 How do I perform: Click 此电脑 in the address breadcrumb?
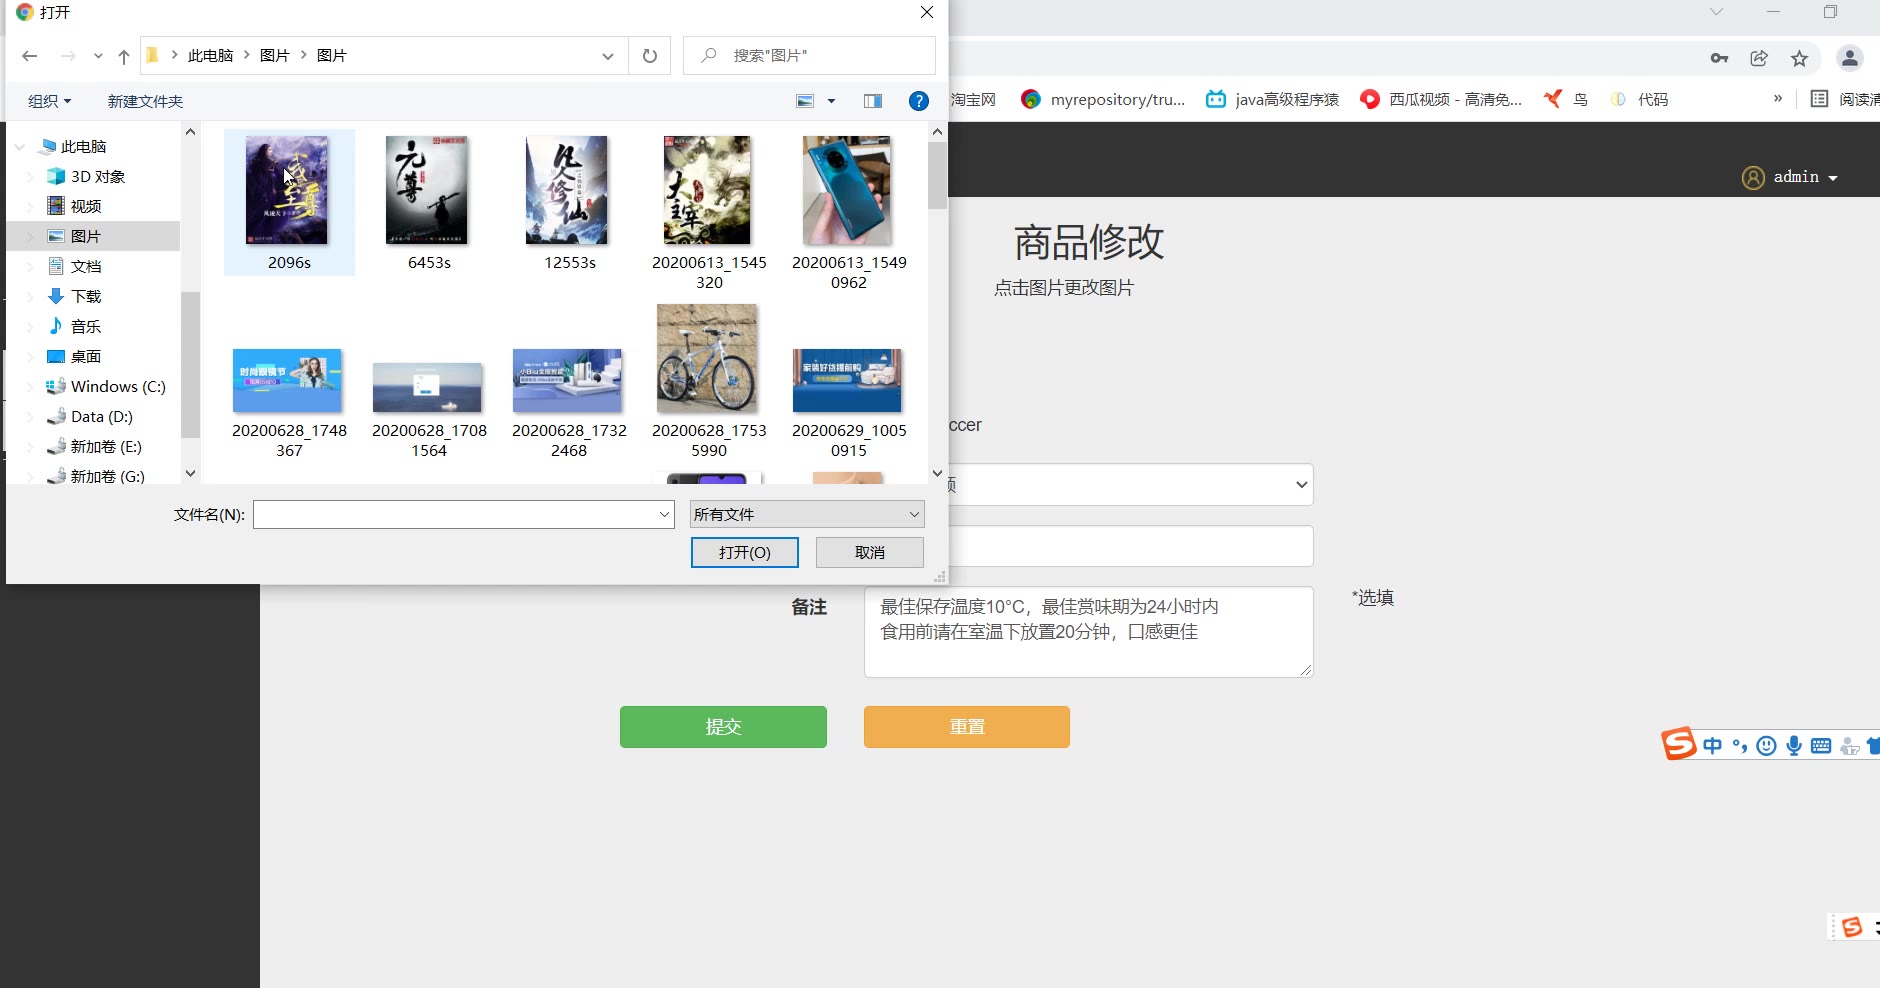(x=210, y=56)
